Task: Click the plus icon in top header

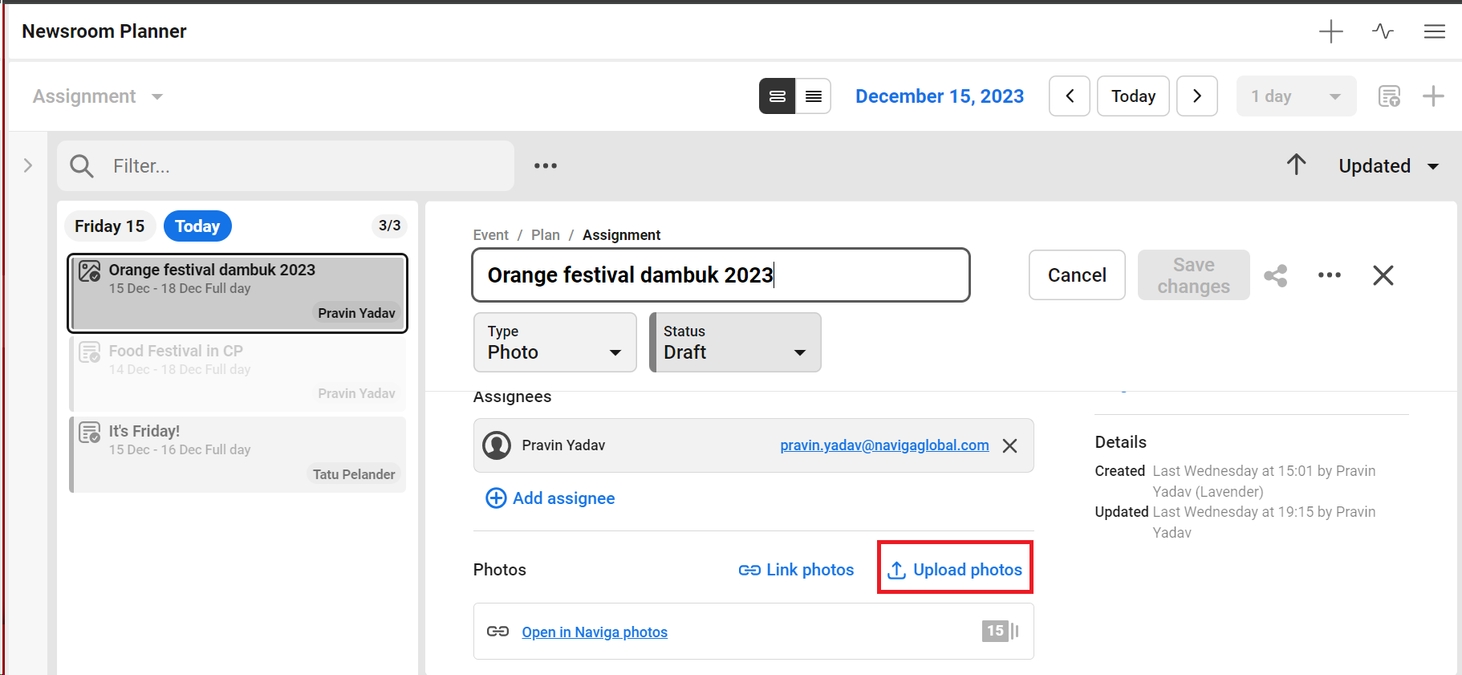Action: pos(1330,32)
